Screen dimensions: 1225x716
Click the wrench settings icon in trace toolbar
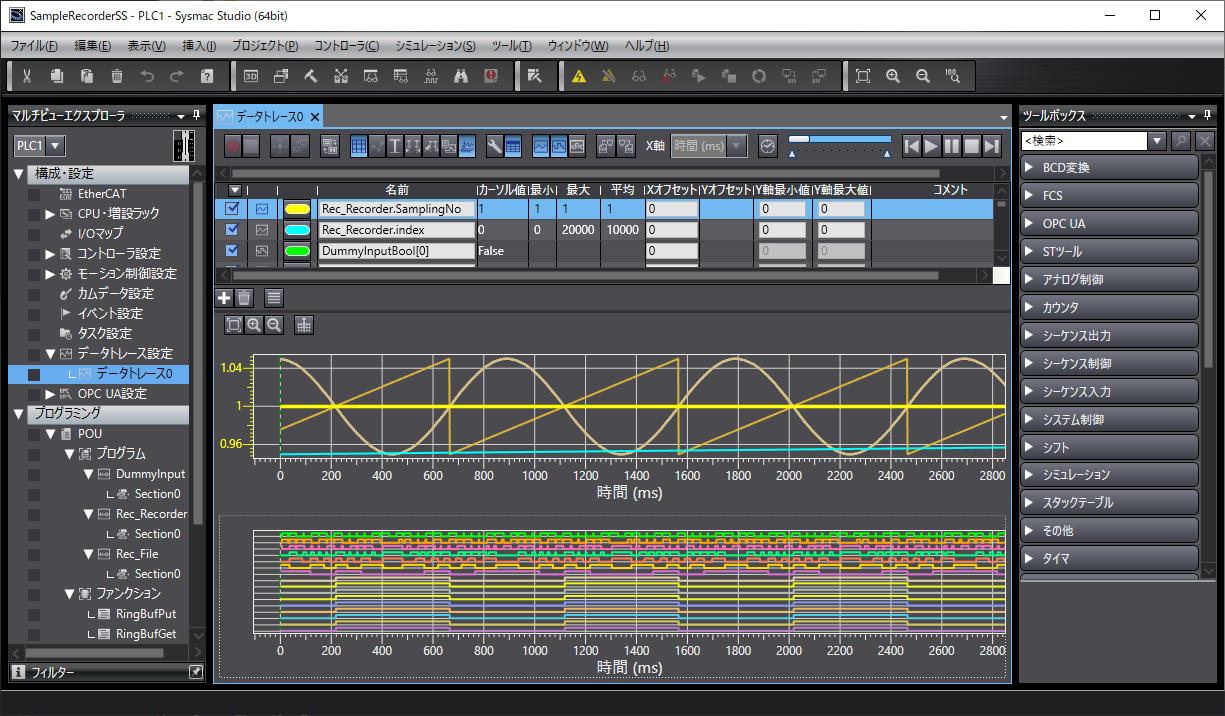[494, 146]
